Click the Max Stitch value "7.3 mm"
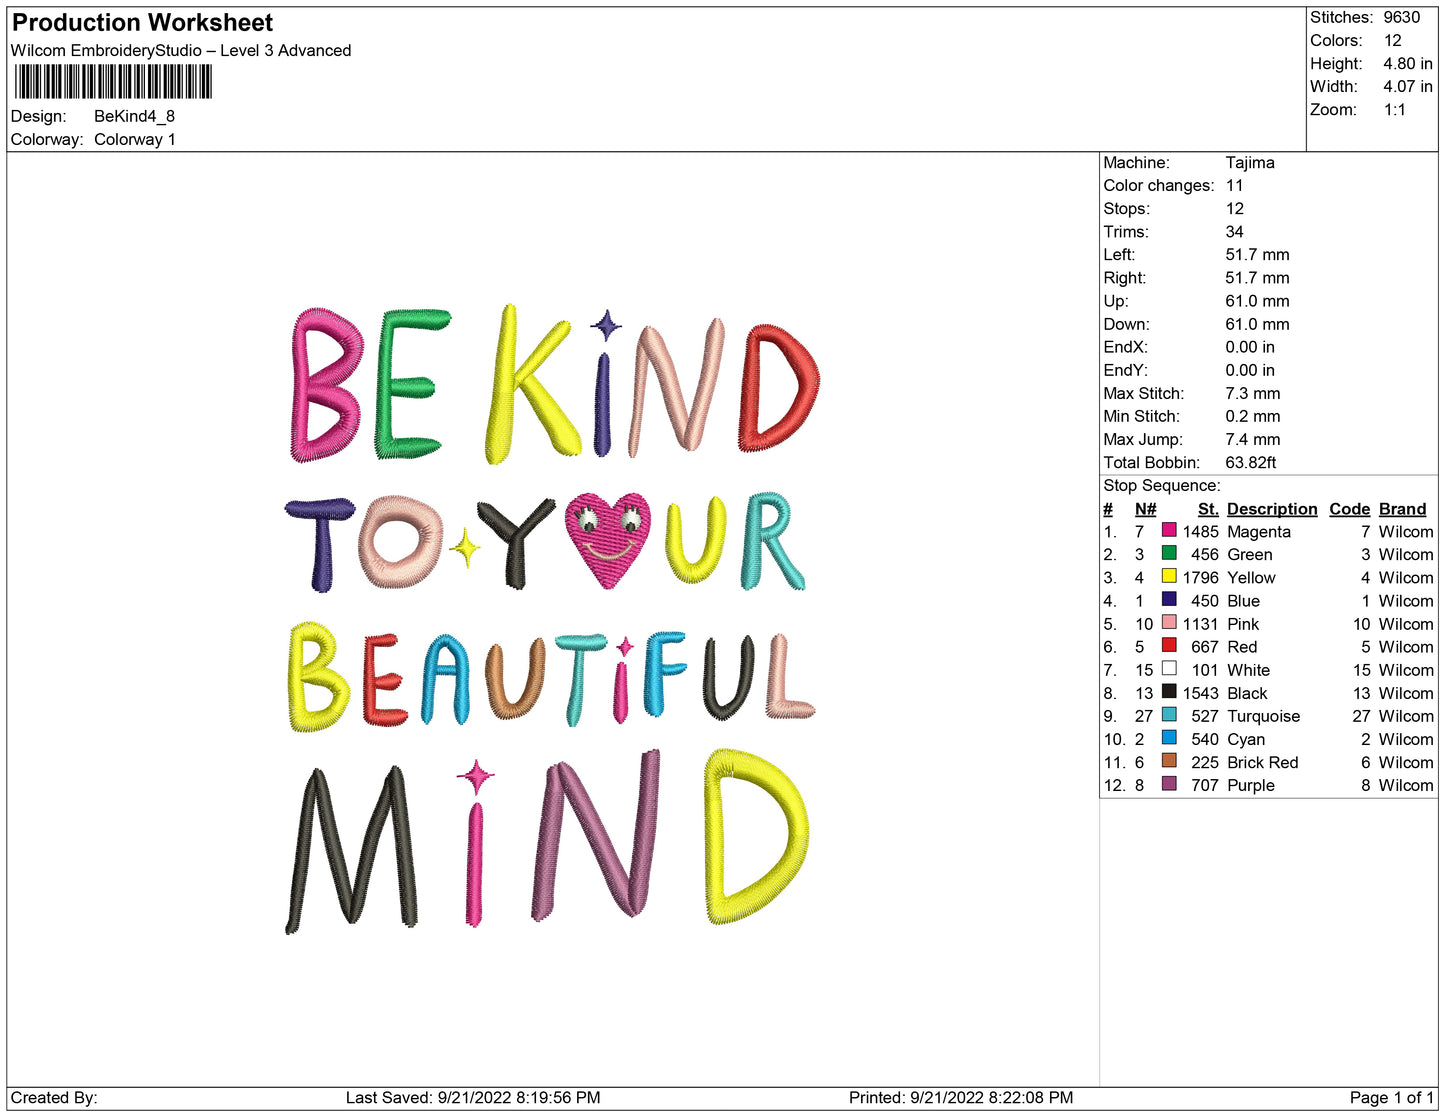The image size is (1445, 1112). pyautogui.click(x=1252, y=394)
